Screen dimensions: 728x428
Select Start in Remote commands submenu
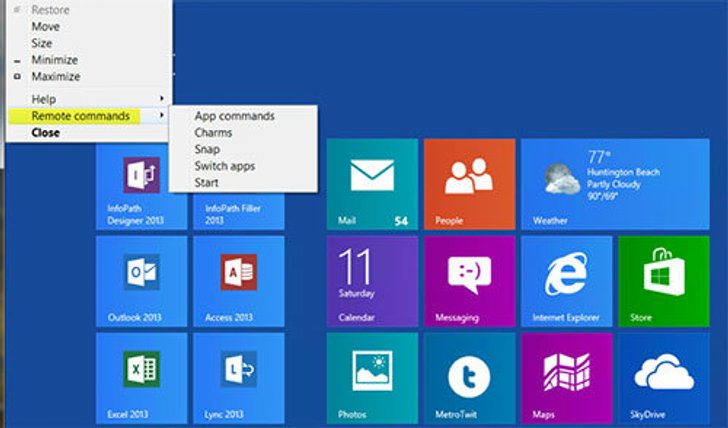coord(243,183)
